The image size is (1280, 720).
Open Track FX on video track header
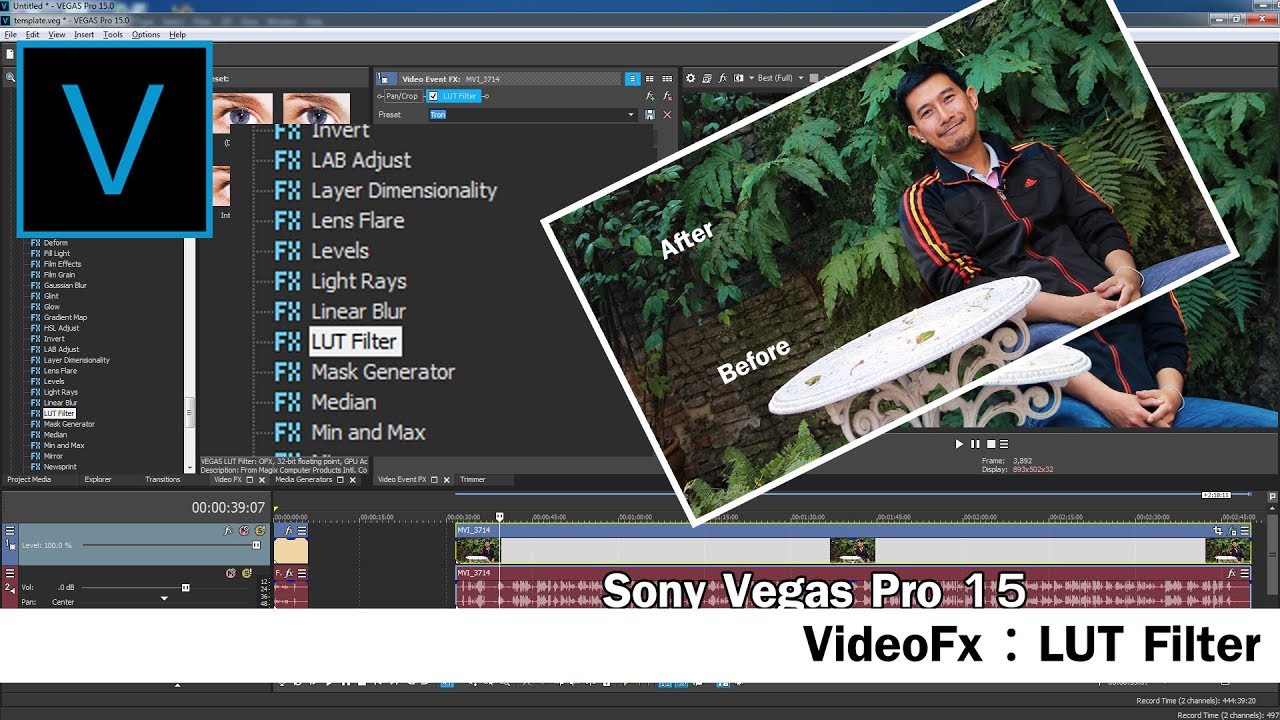[x=228, y=531]
